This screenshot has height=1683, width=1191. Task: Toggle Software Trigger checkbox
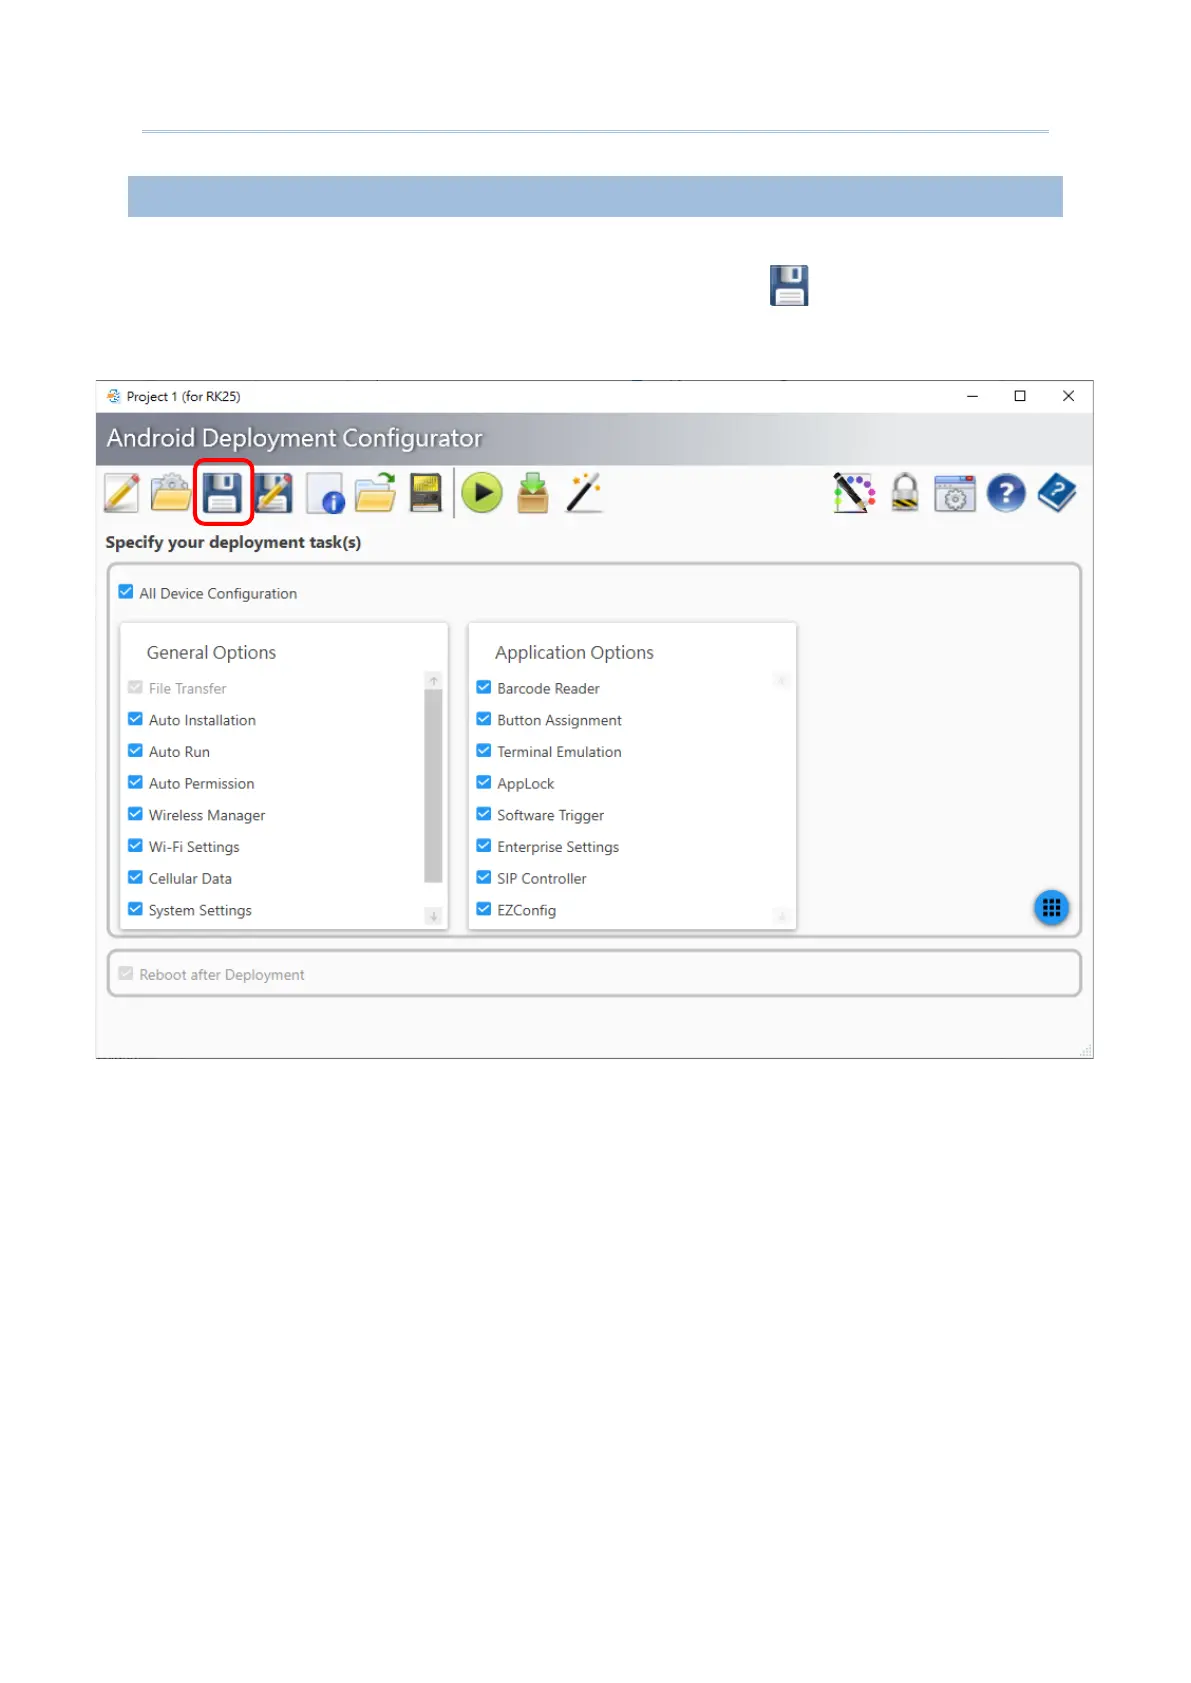[x=484, y=814]
